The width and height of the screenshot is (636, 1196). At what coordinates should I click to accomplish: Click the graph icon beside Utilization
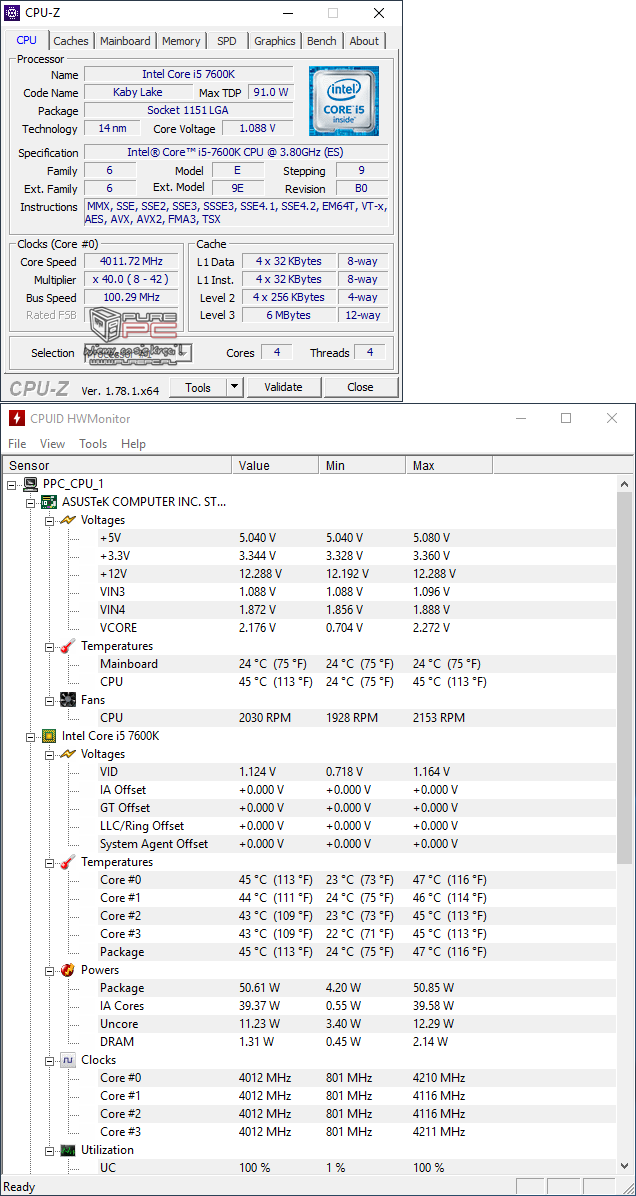click(68, 1150)
